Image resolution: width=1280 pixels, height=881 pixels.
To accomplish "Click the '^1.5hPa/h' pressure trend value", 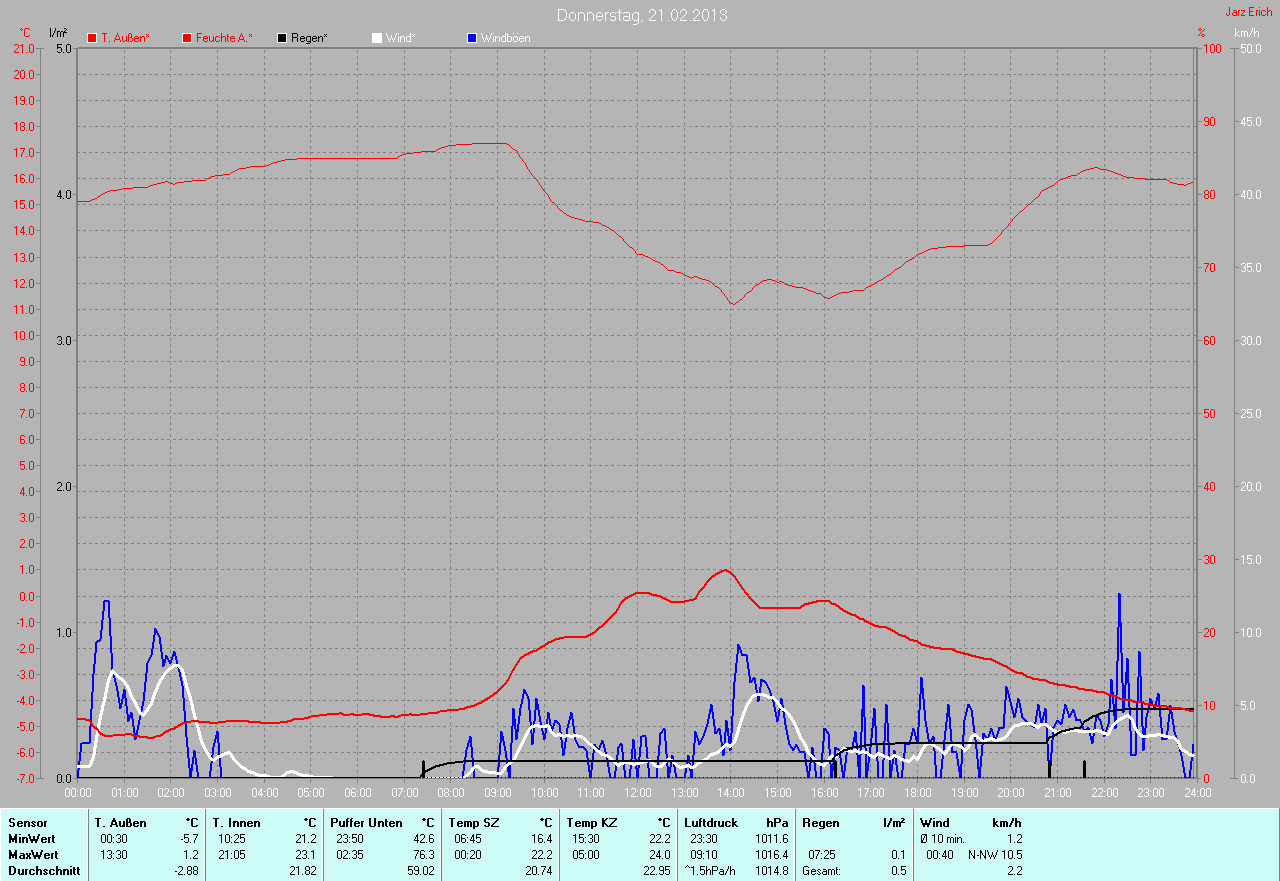I will click(710, 871).
